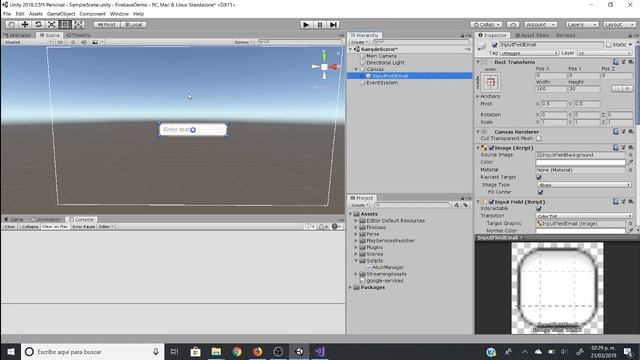Select the Move tool

pos(25,24)
